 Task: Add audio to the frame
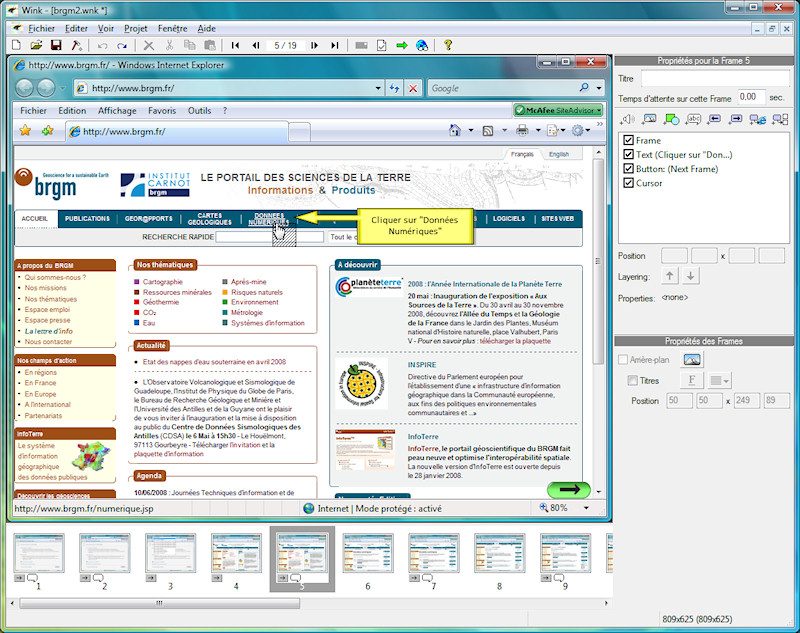(x=627, y=119)
